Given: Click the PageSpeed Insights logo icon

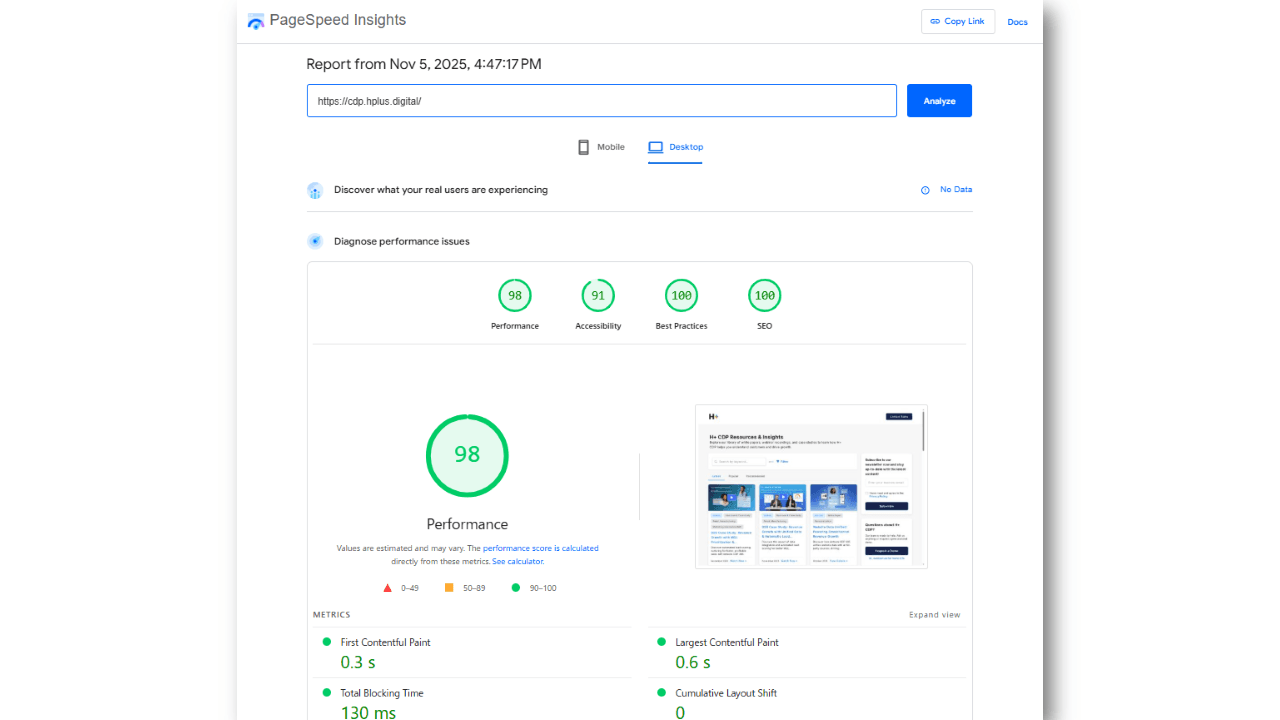Looking at the screenshot, I should [x=256, y=21].
